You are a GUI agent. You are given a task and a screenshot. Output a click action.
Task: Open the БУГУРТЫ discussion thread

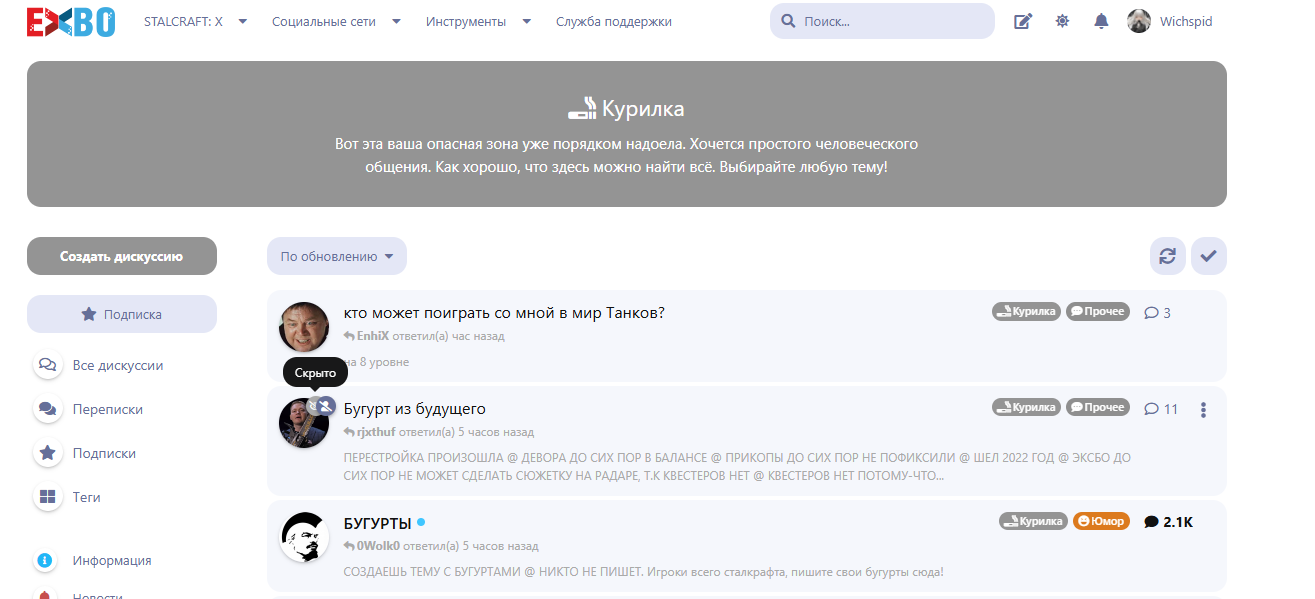(x=377, y=523)
